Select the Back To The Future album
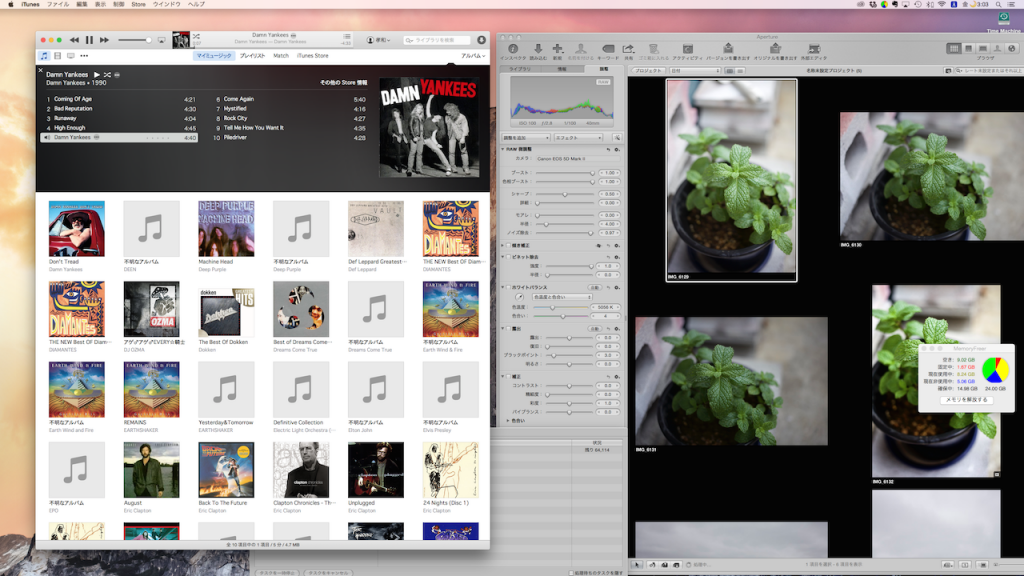1024x576 pixels. (226, 470)
